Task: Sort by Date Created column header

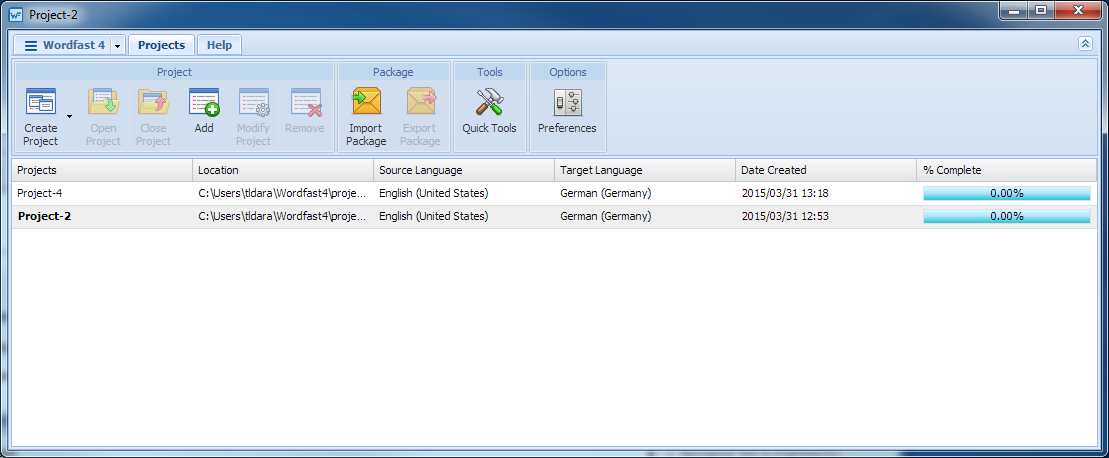Action: [x=826, y=170]
